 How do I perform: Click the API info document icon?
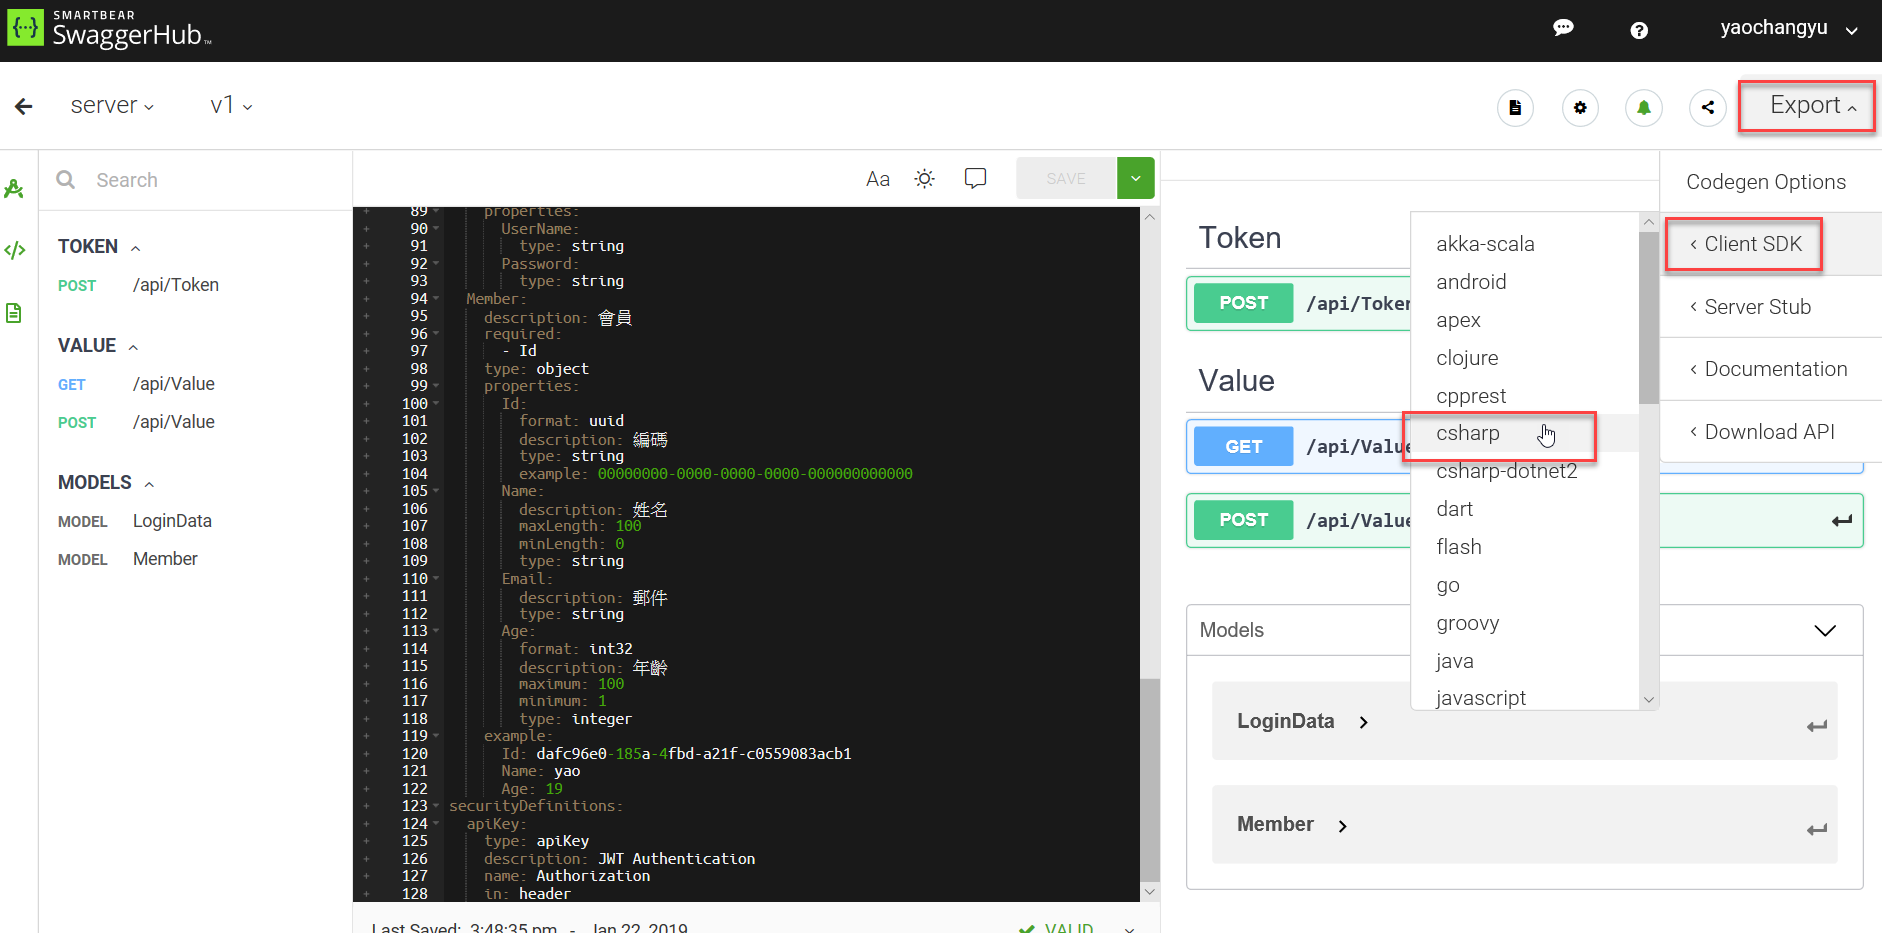point(1516,107)
